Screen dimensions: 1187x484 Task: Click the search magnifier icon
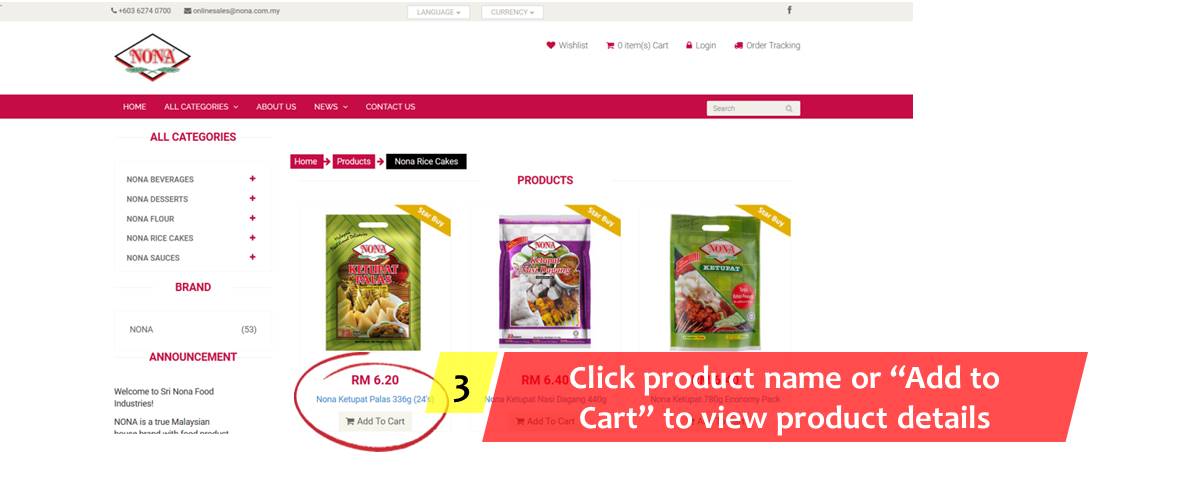coord(789,108)
